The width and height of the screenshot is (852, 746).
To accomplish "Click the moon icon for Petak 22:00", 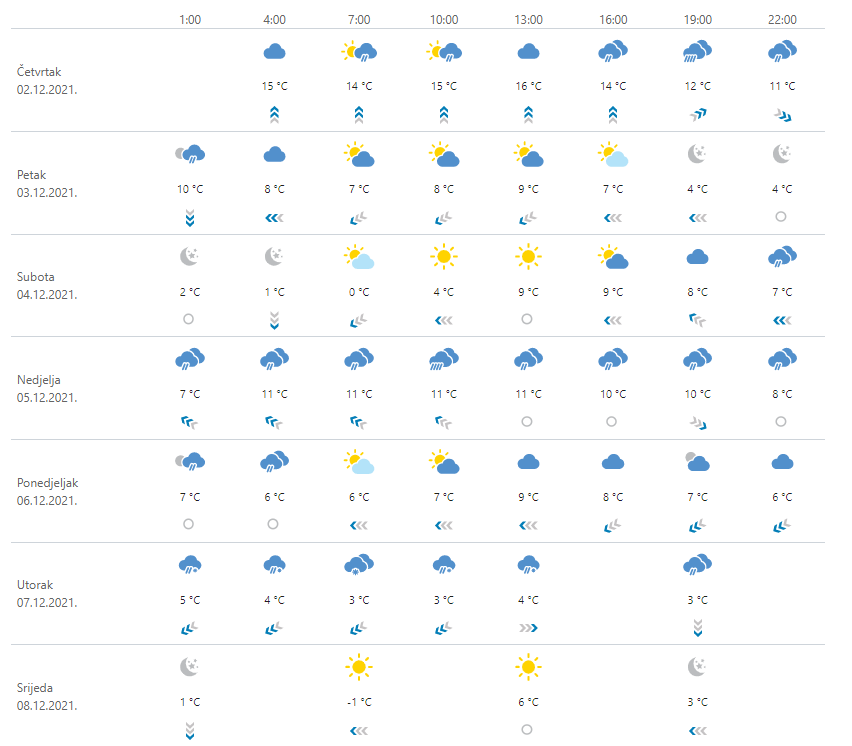I will (782, 154).
